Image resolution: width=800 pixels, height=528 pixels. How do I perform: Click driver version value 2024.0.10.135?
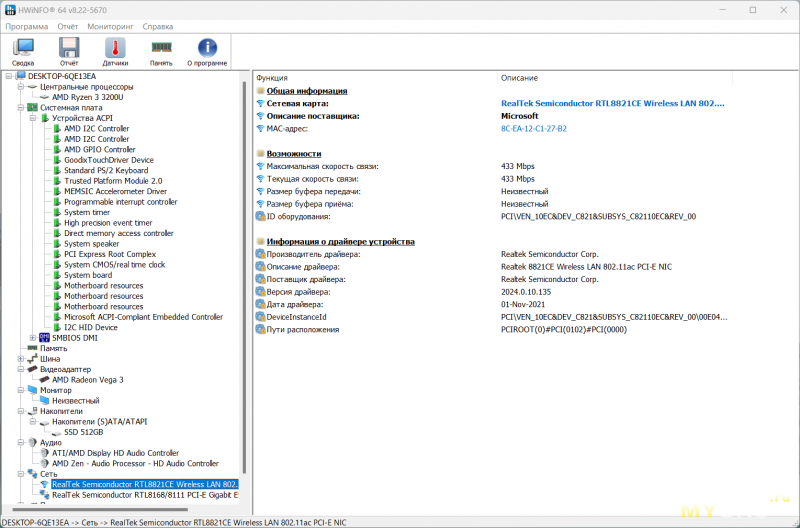coord(526,292)
